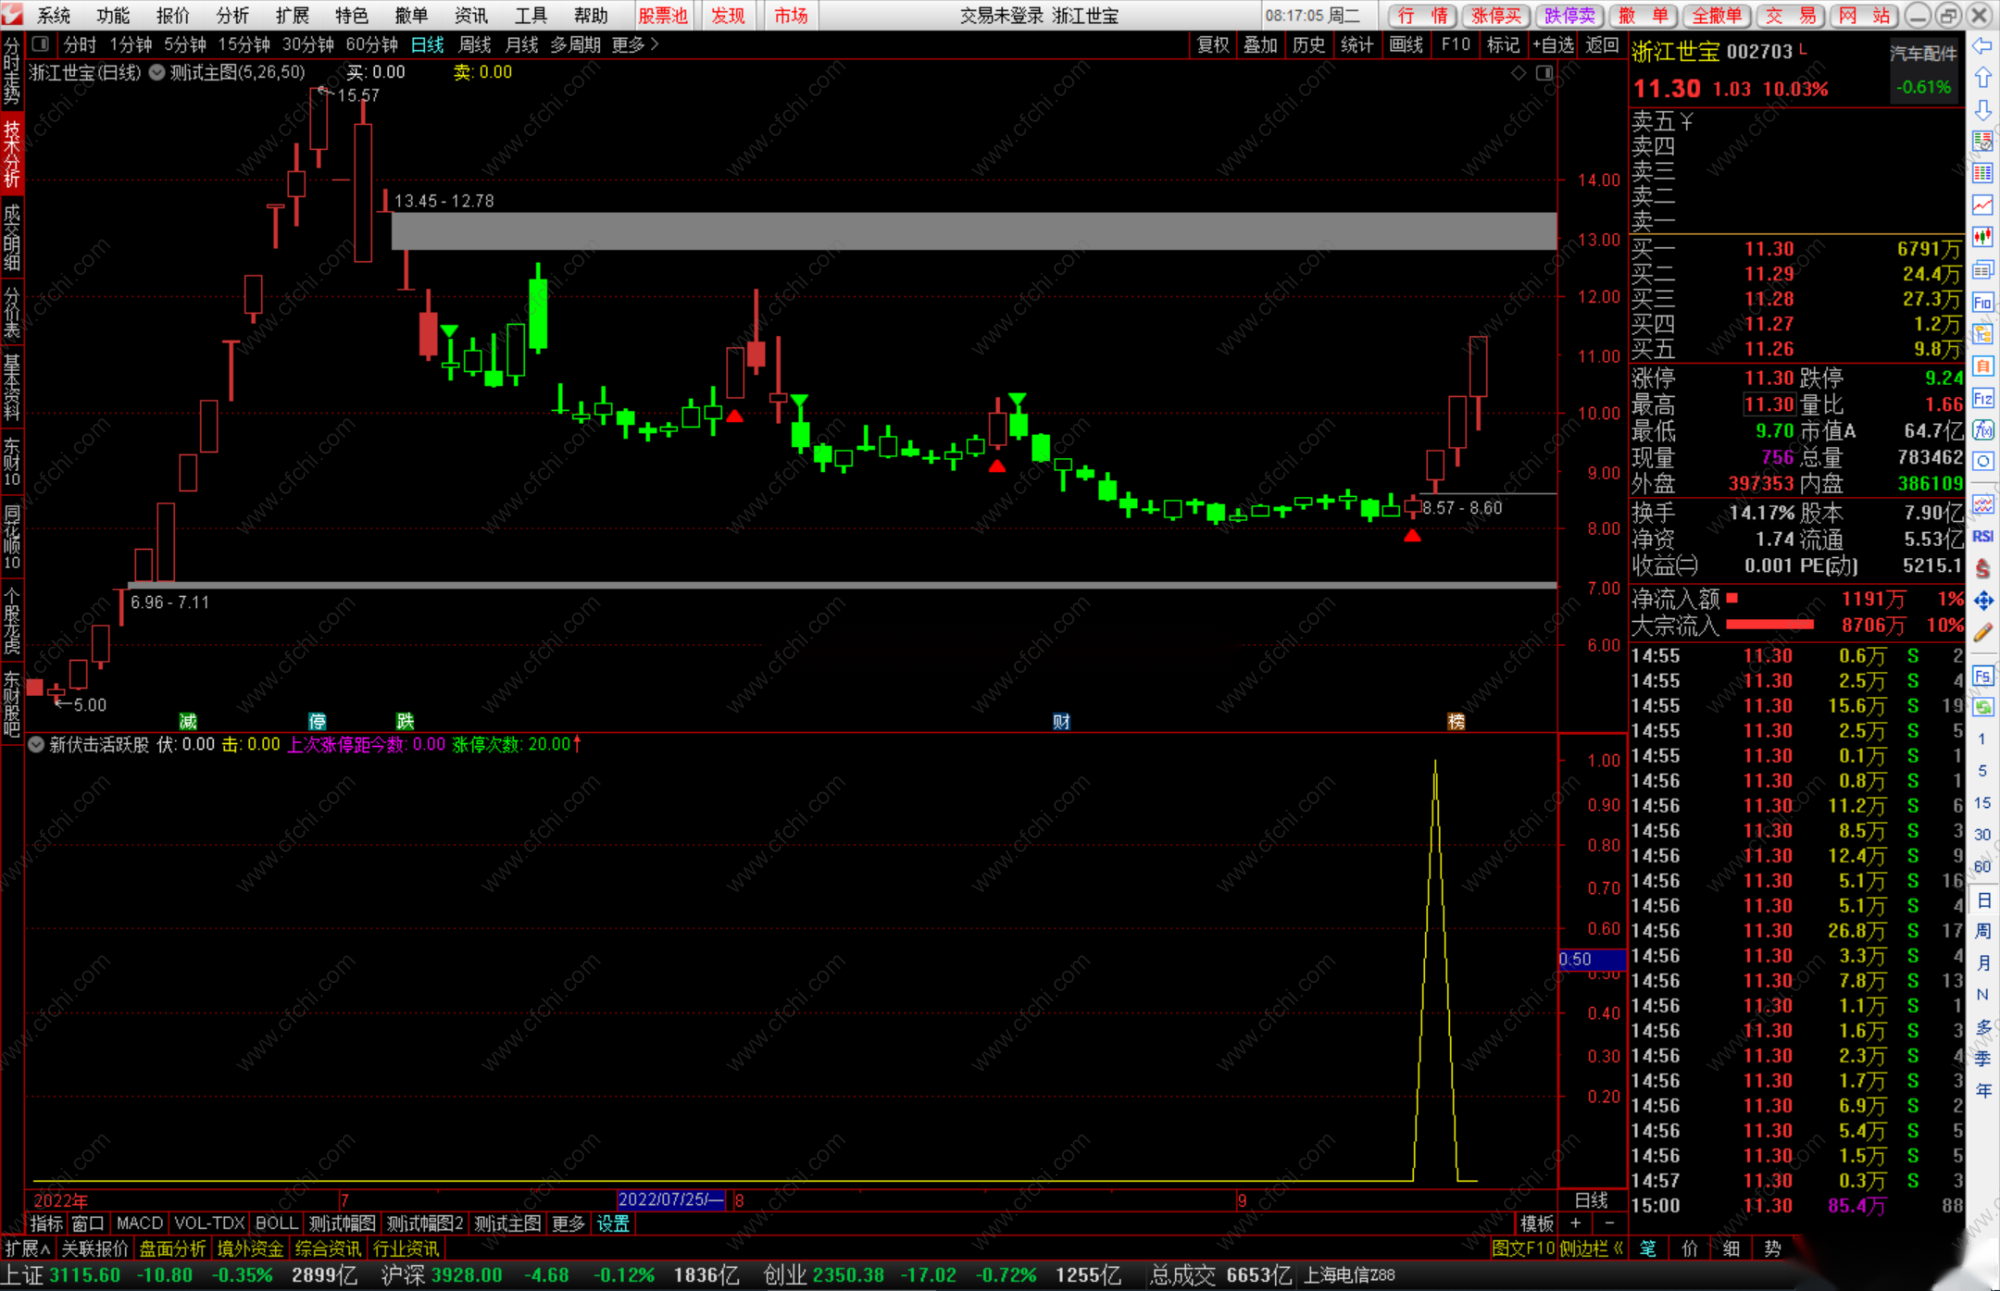The width and height of the screenshot is (2000, 1291).
Task: Click the RSI indicator icon
Action: point(1982,536)
